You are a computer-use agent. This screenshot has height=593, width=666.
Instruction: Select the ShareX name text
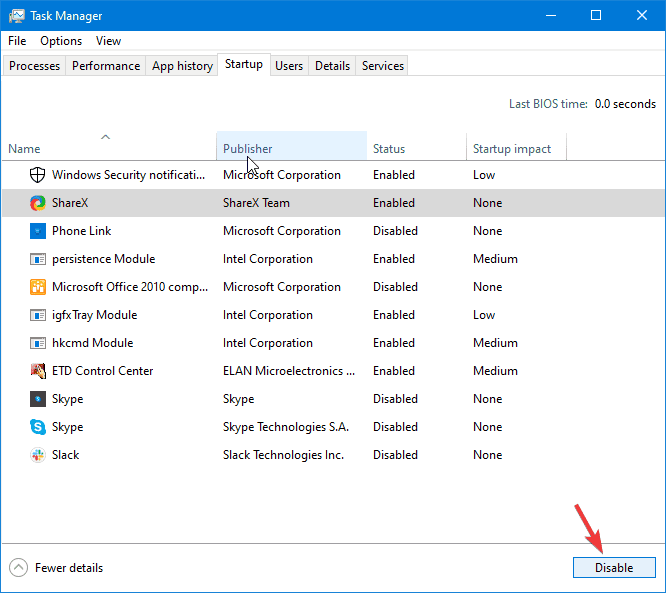[70, 203]
